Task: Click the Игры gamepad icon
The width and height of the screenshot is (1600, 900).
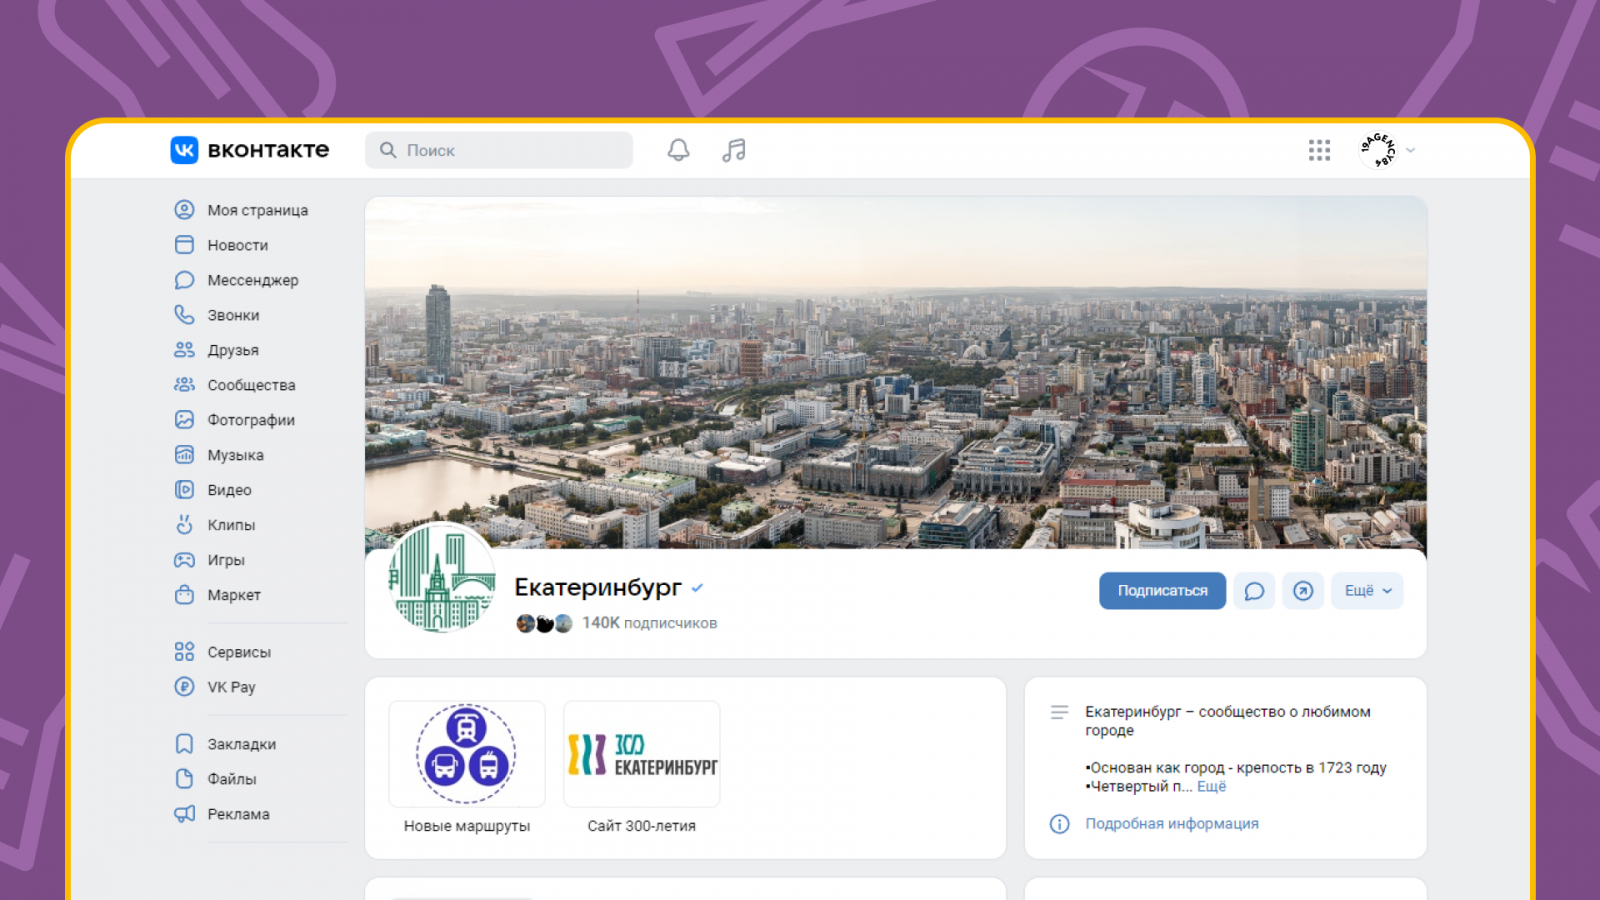Action: 184,560
